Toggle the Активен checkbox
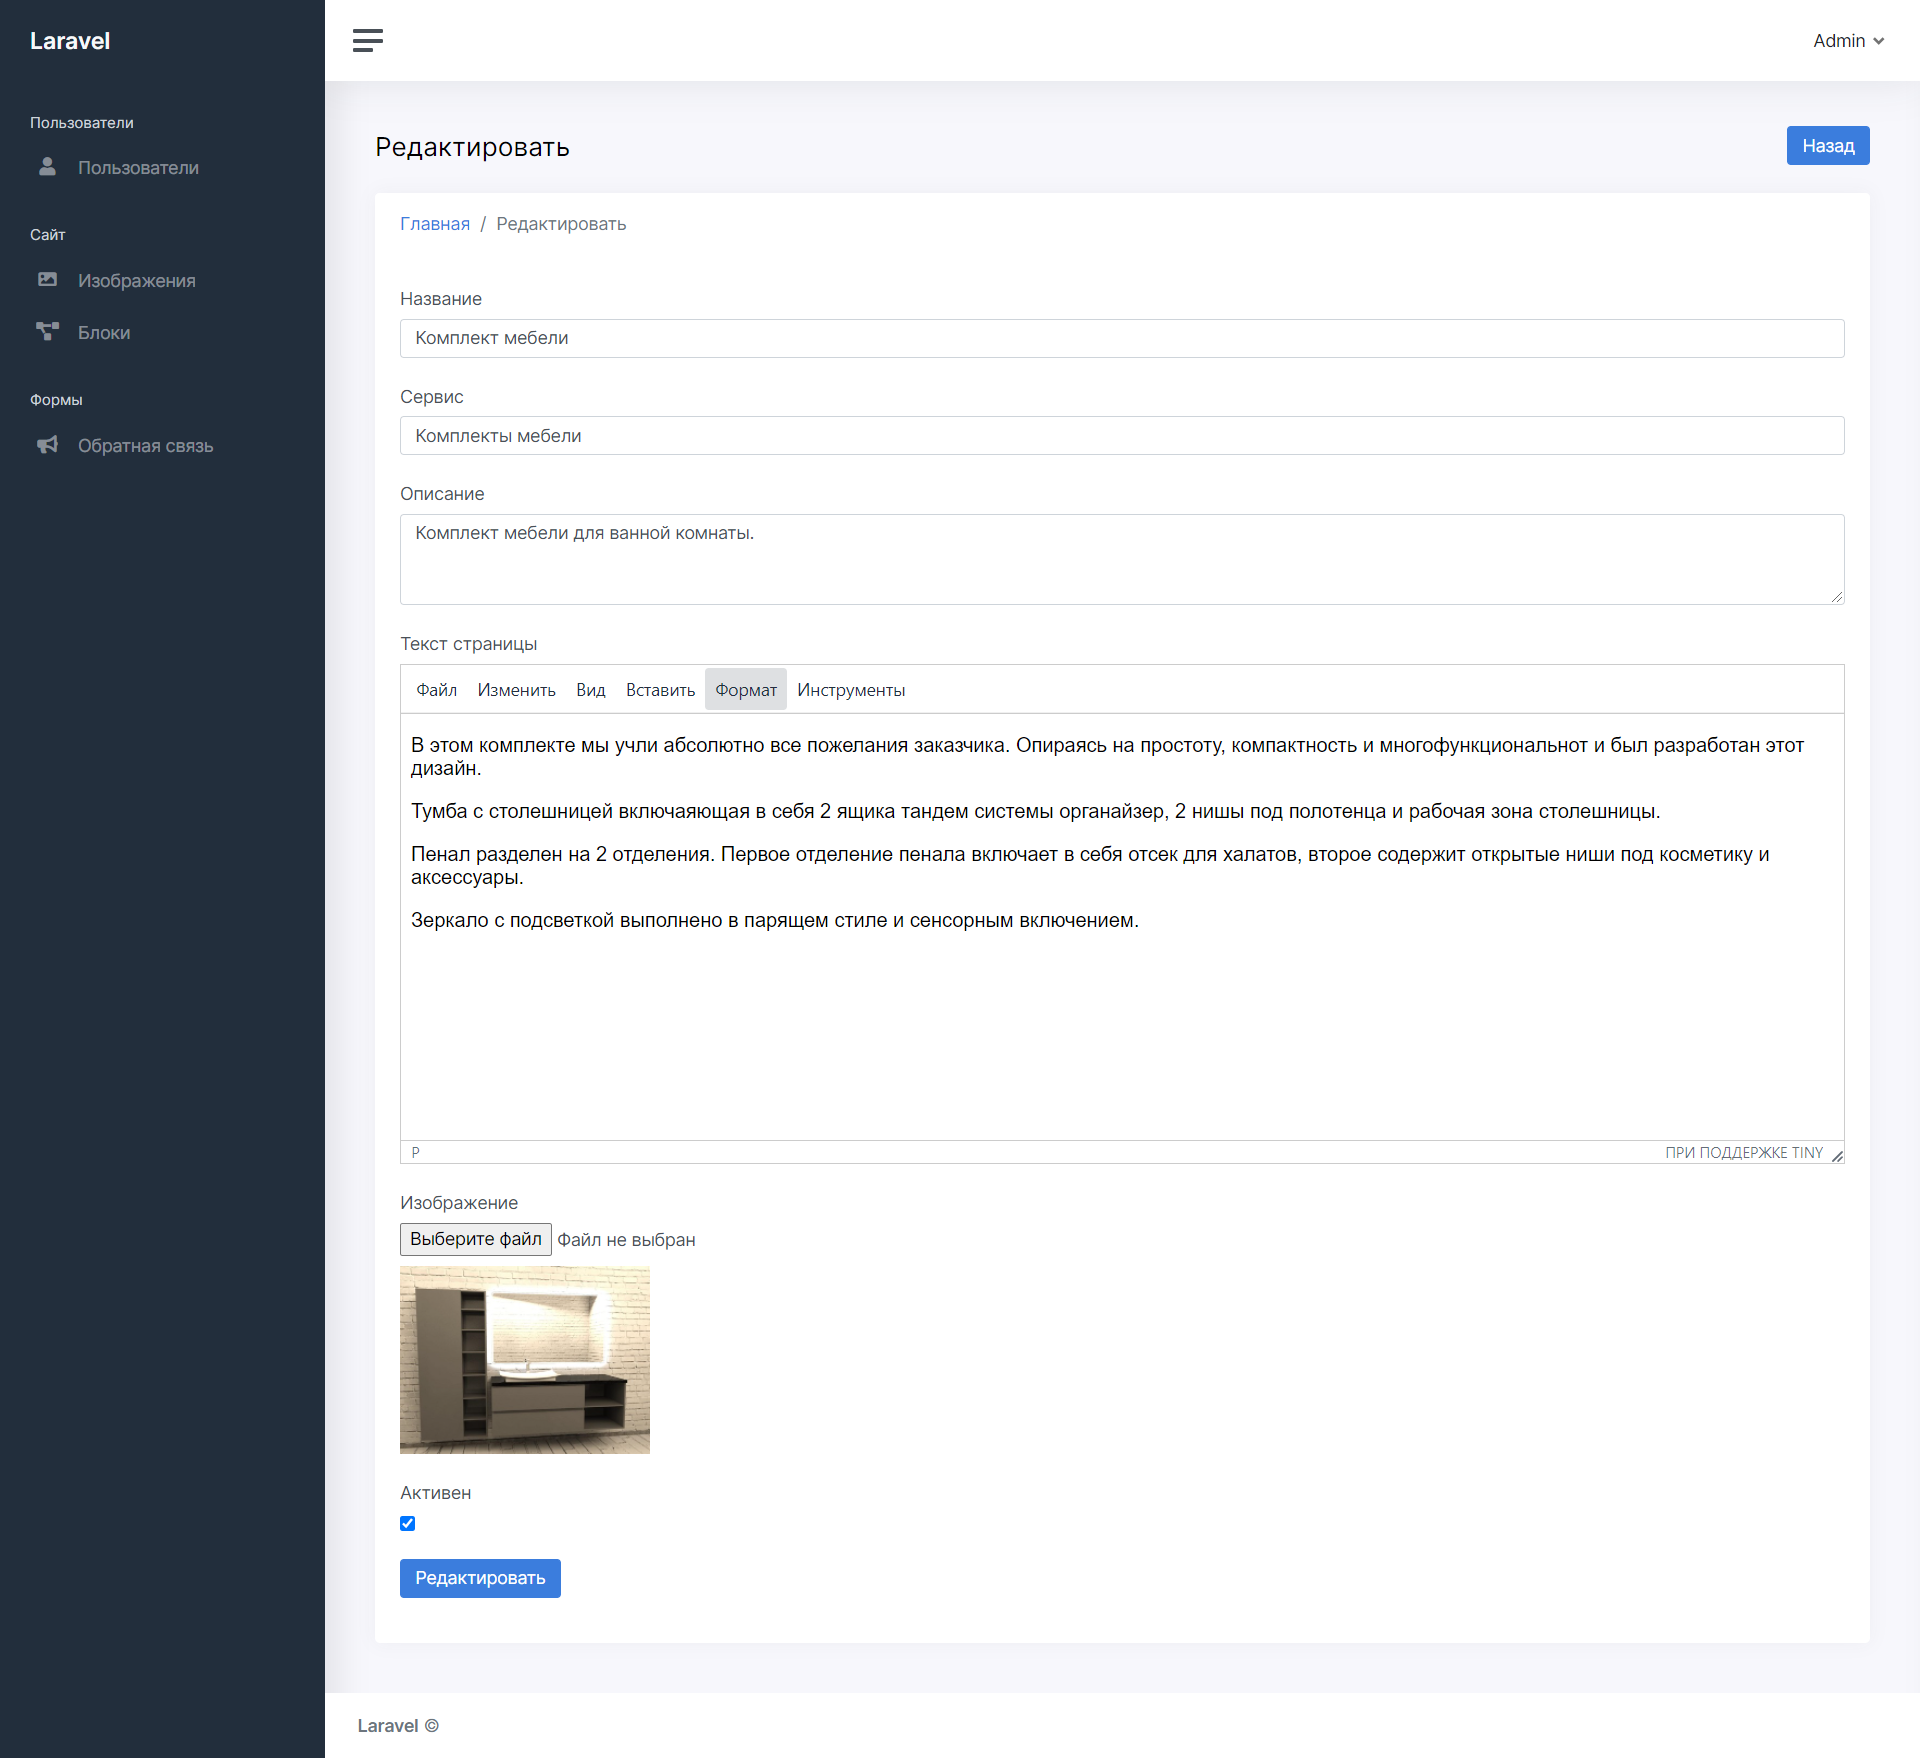 click(408, 1523)
